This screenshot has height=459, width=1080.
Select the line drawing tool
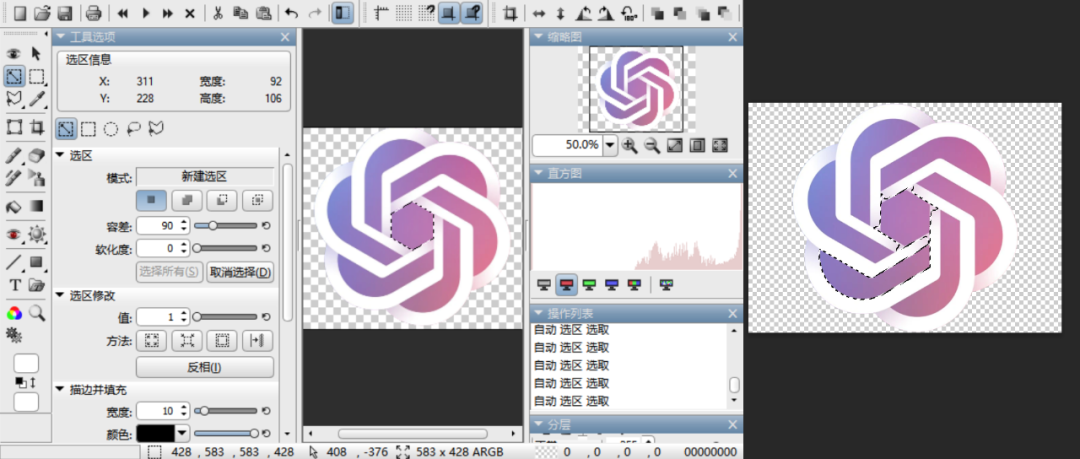[x=14, y=262]
